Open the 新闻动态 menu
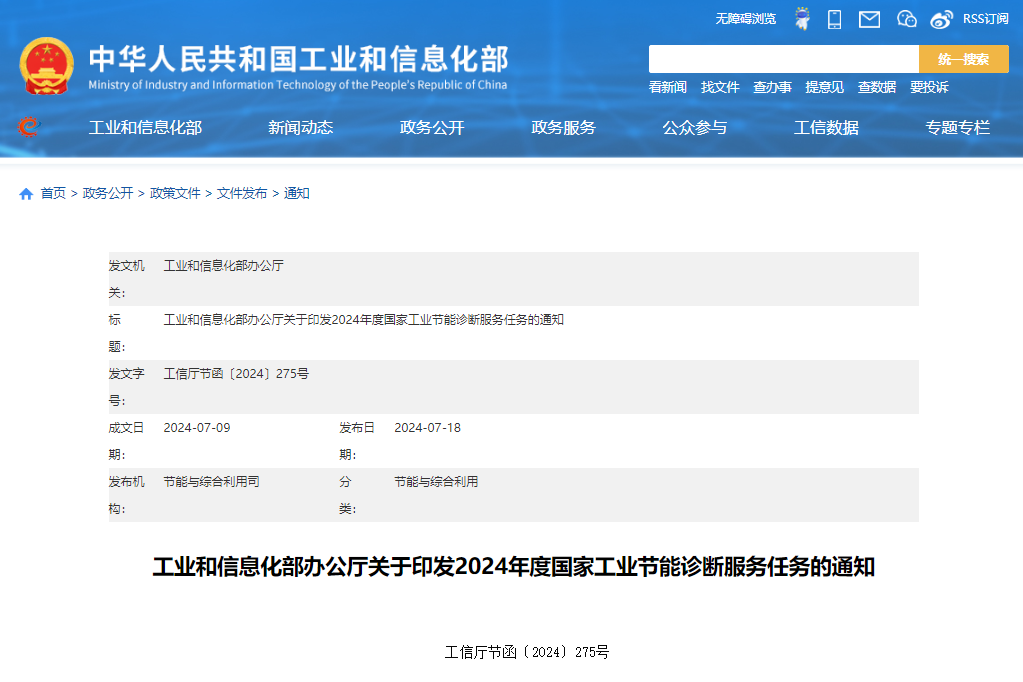Screen dimensions: 1023x682 point(301,128)
